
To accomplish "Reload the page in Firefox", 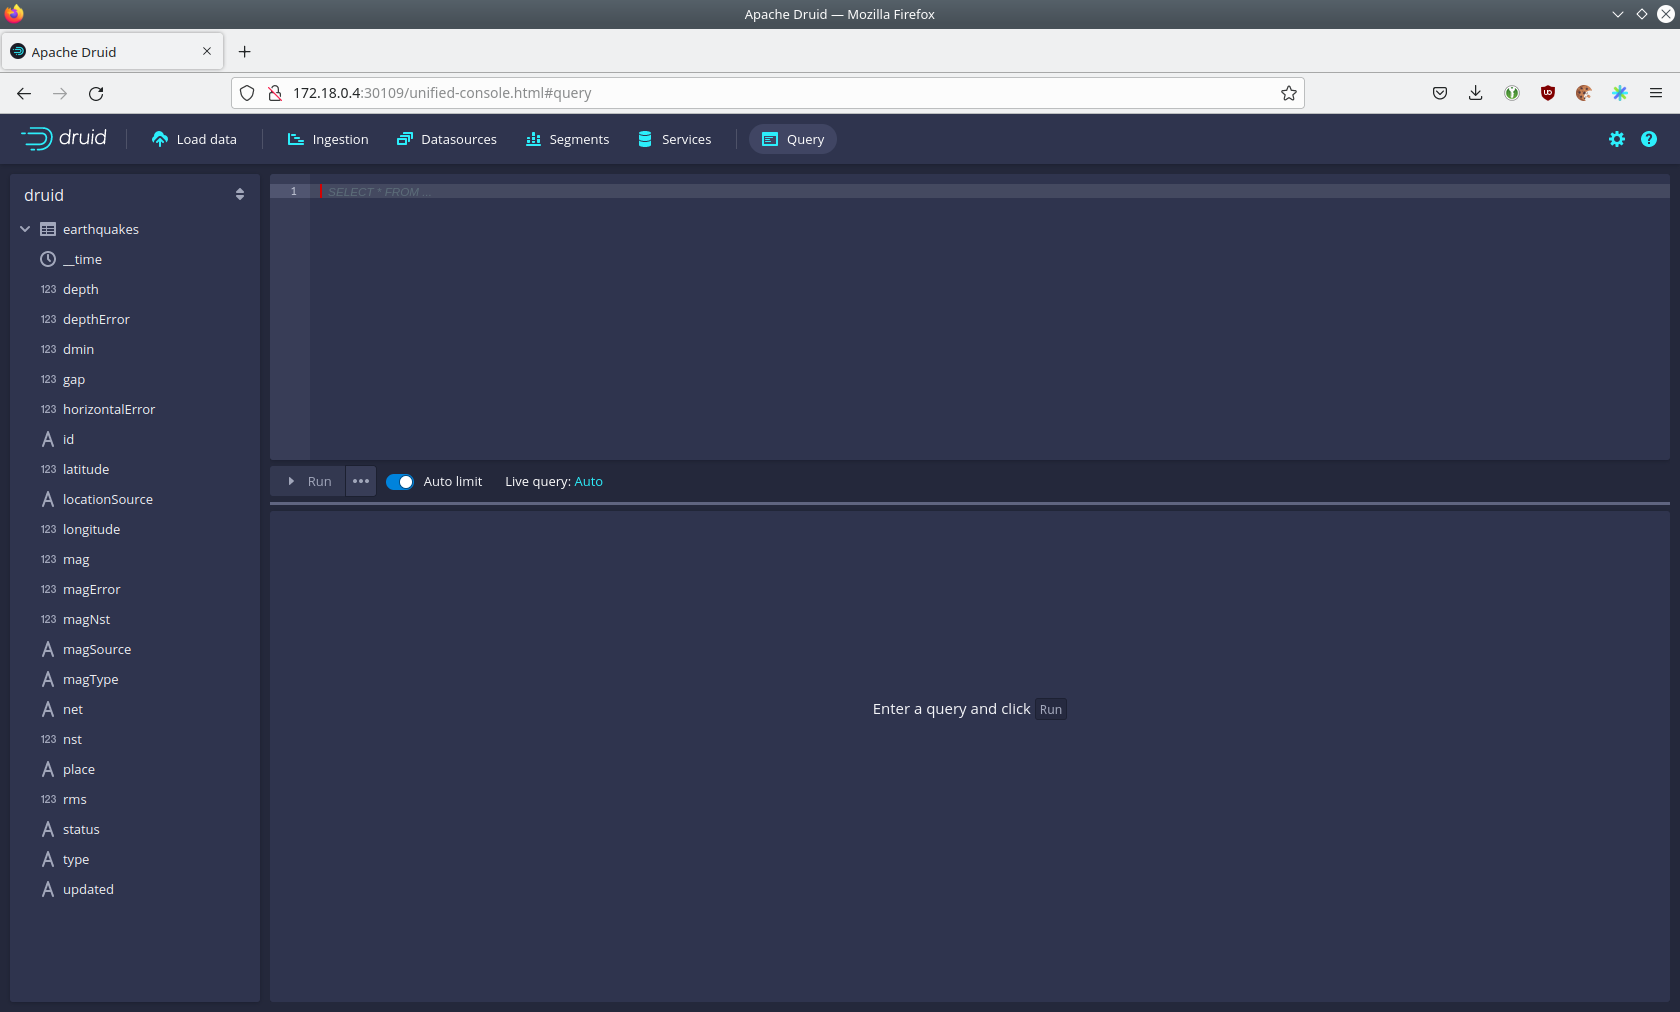I will [96, 93].
